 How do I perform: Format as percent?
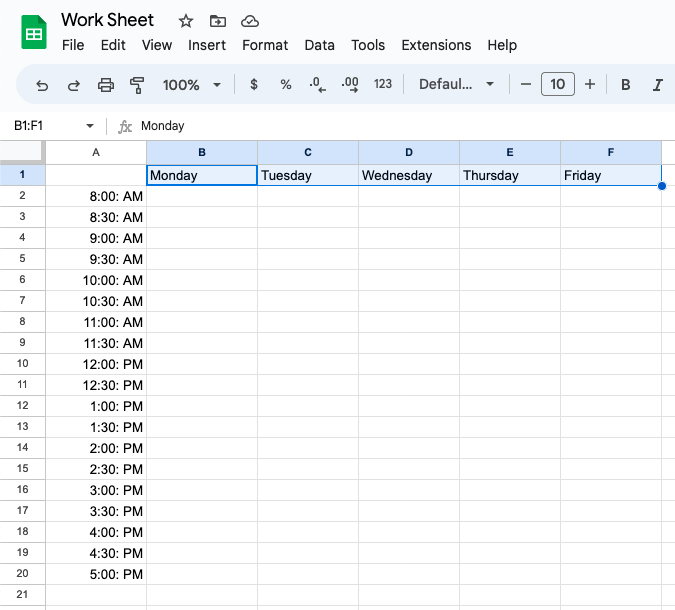286,84
